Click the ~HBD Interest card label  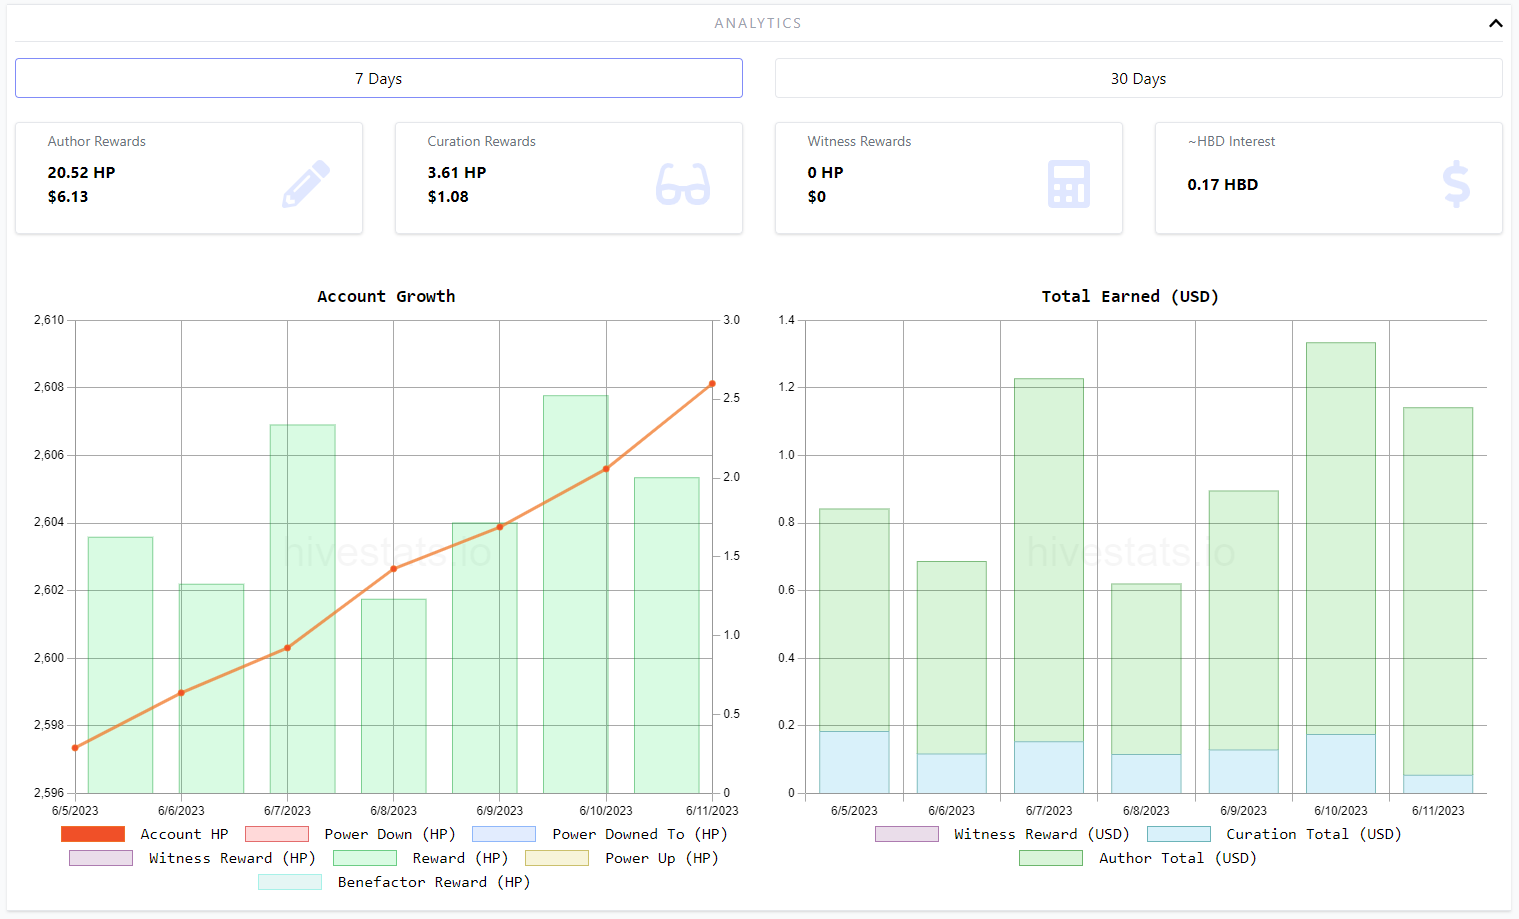(1231, 141)
